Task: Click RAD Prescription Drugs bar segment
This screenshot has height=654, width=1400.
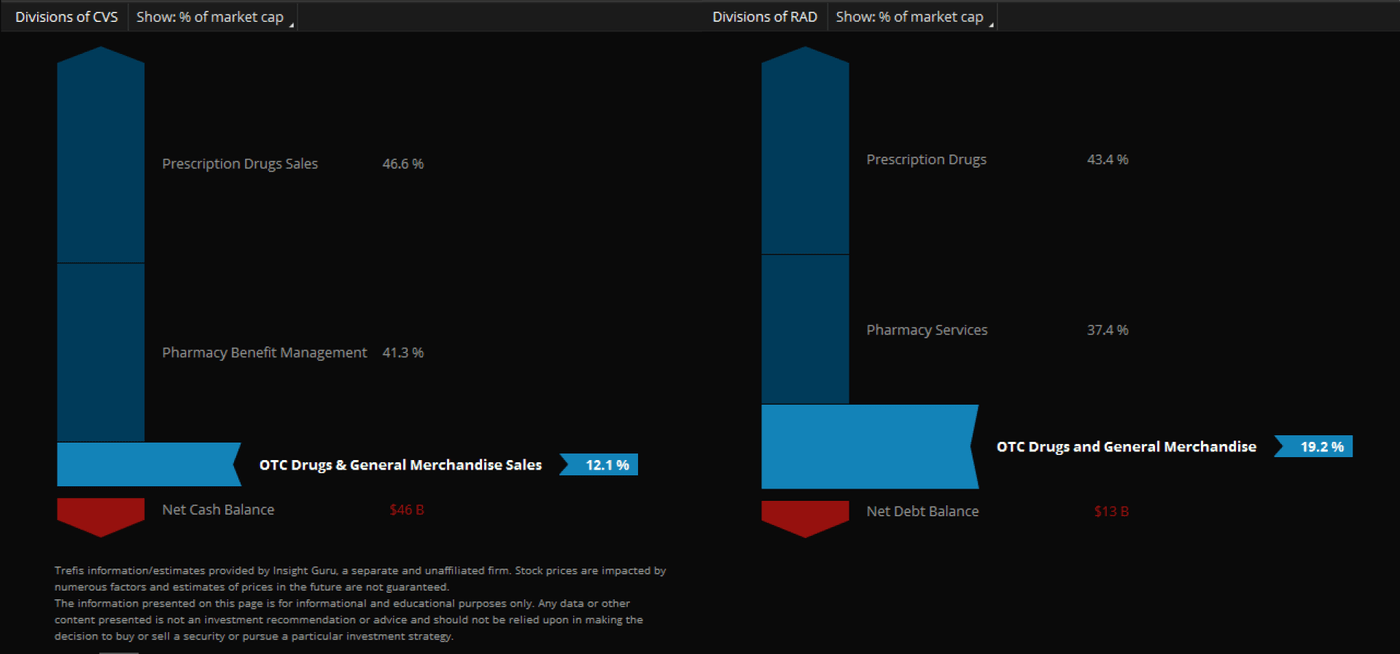Action: click(805, 151)
